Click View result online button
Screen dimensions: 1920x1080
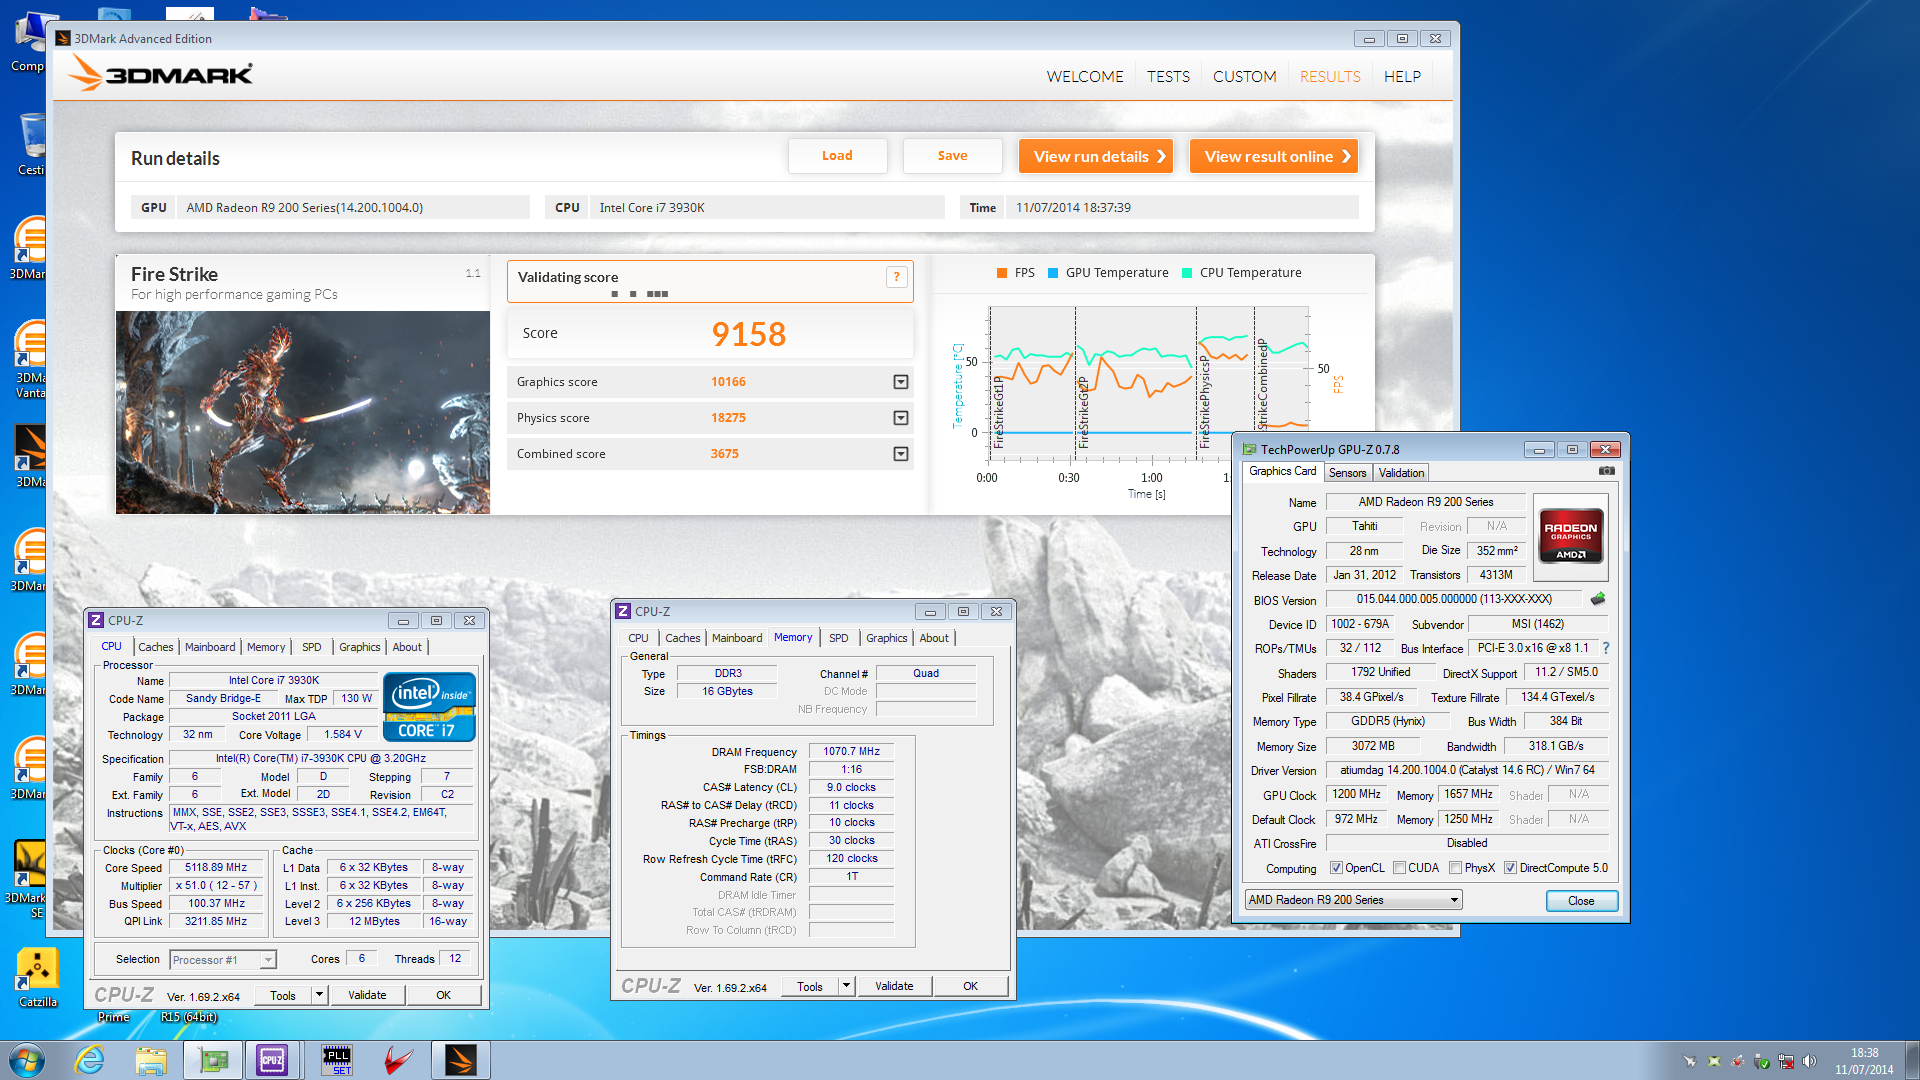(1274, 156)
